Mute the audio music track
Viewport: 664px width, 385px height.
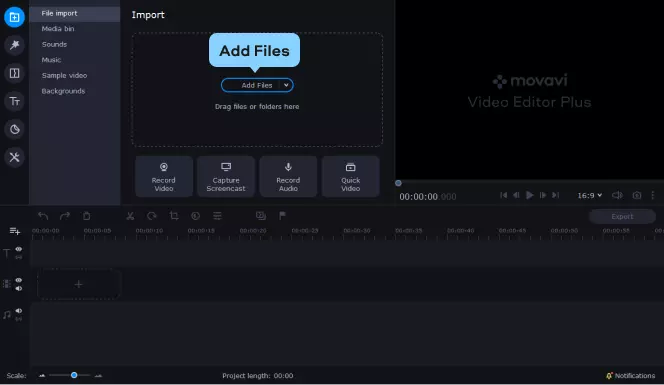tap(19, 310)
